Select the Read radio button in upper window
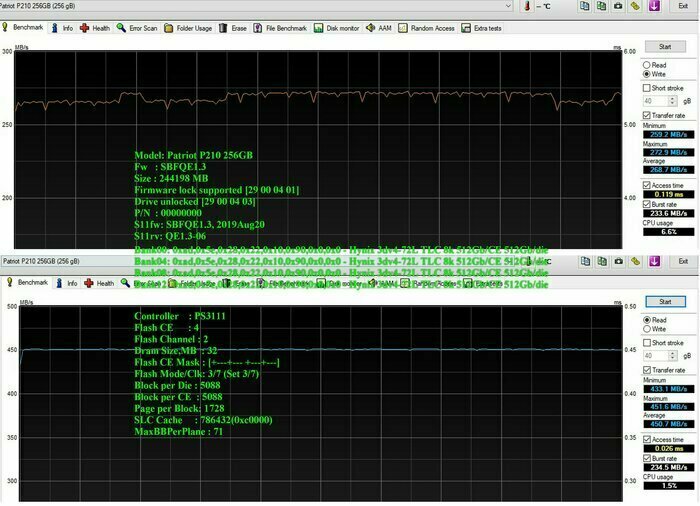 pyautogui.click(x=646, y=65)
